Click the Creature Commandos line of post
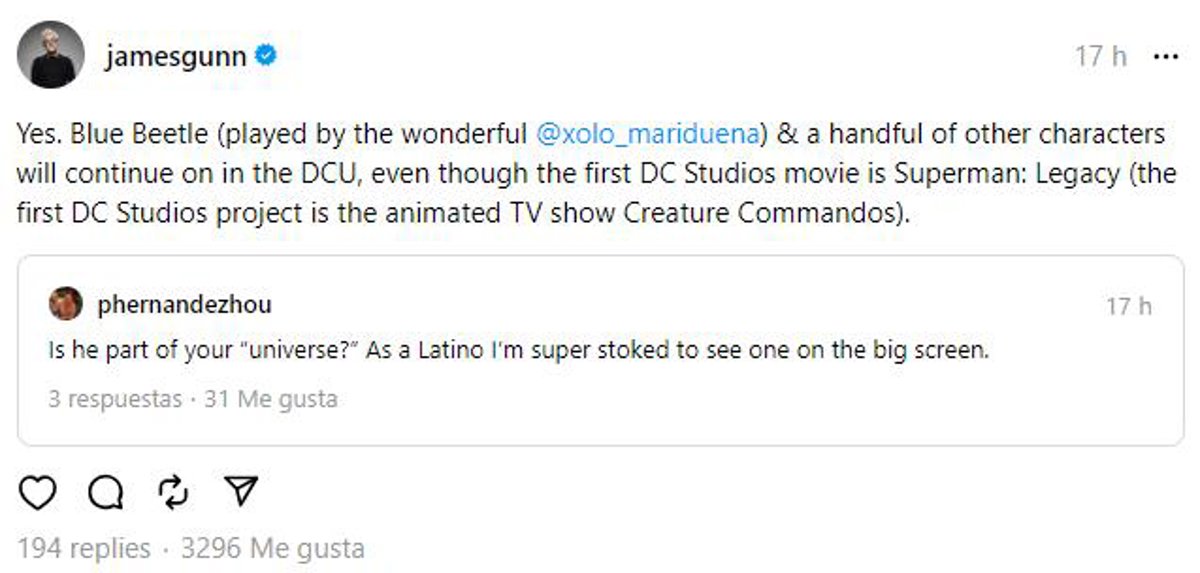The height and width of the screenshot is (573, 1200). pos(464,215)
